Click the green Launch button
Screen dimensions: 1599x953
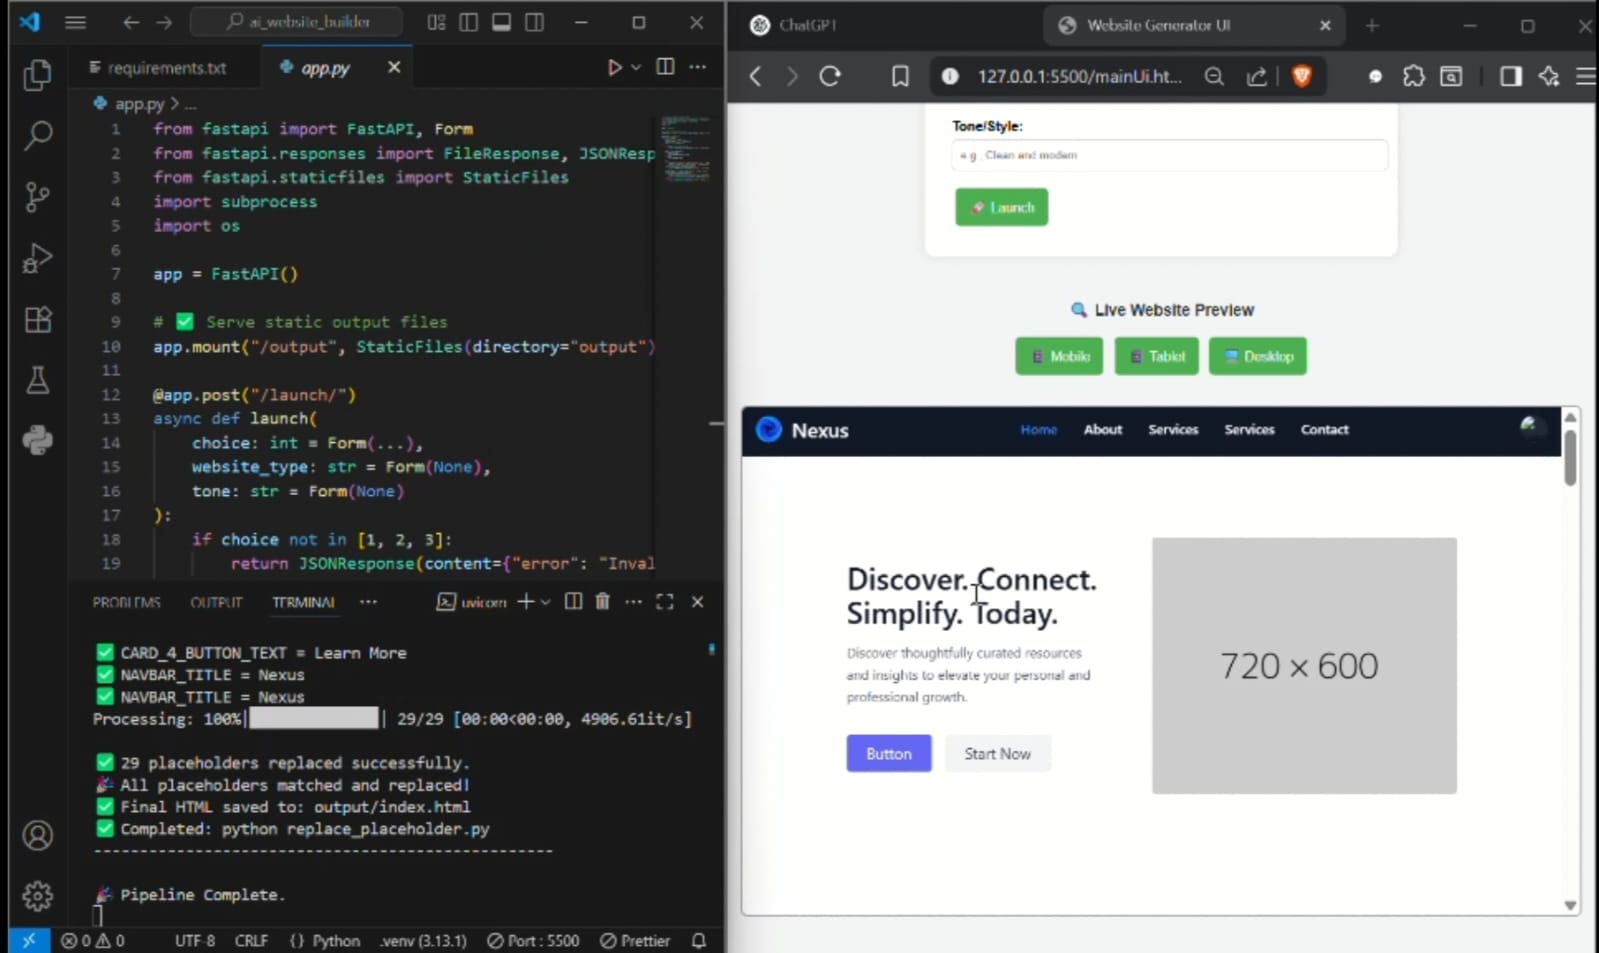pyautogui.click(x=1001, y=207)
